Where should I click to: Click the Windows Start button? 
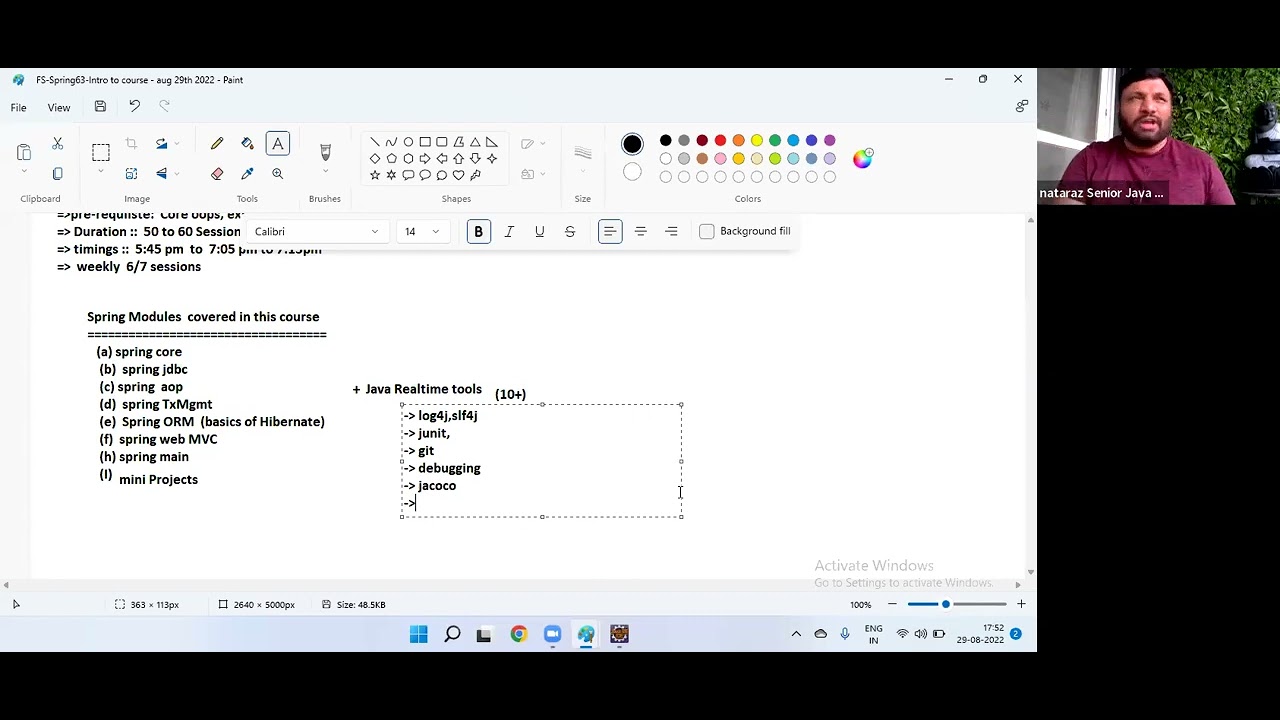[419, 634]
